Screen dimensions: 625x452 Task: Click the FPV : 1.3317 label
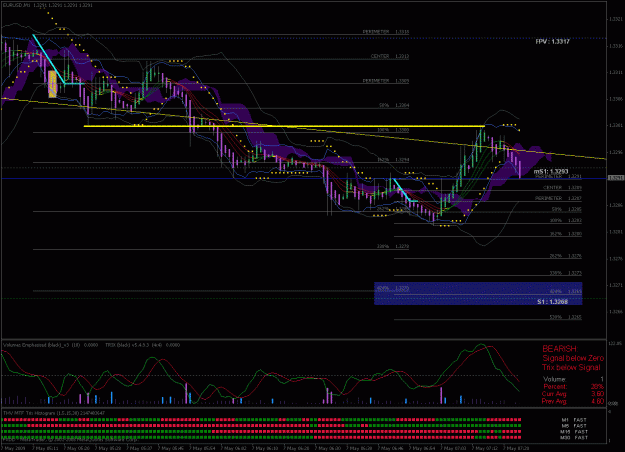pos(552,41)
